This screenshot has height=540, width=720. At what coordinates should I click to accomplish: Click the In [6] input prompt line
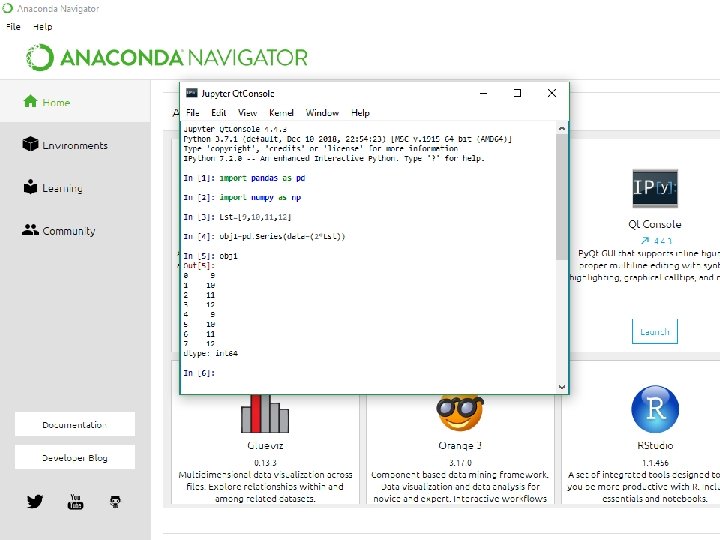click(199, 373)
